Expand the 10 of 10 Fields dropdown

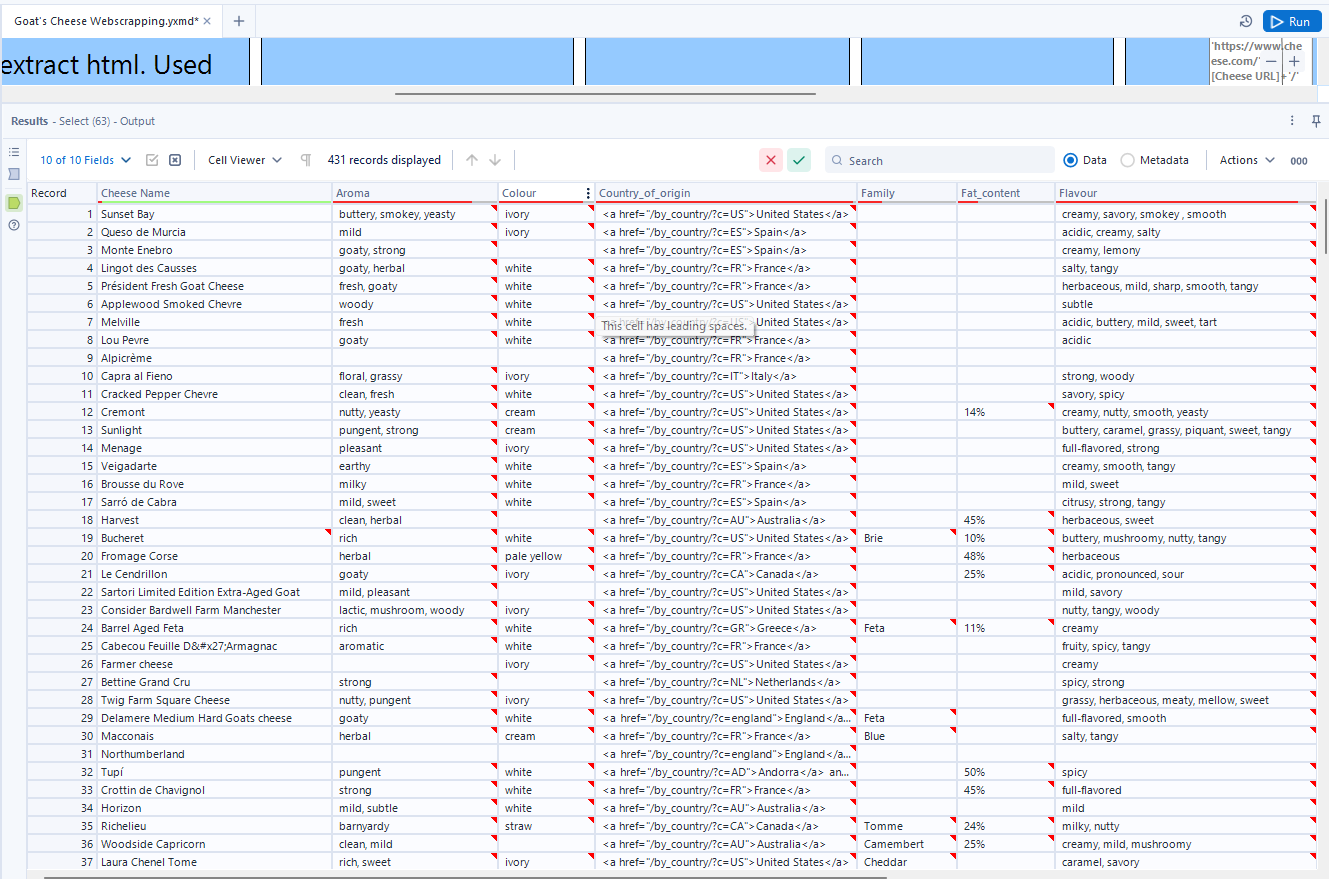click(85, 160)
